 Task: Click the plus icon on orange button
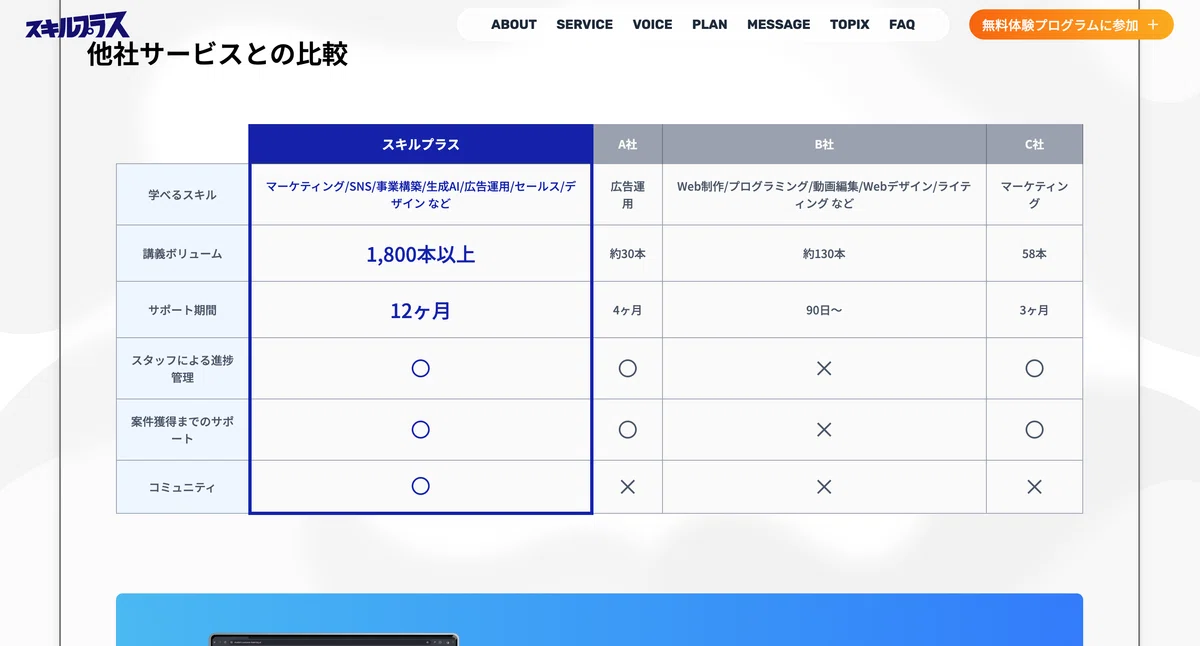point(1154,25)
